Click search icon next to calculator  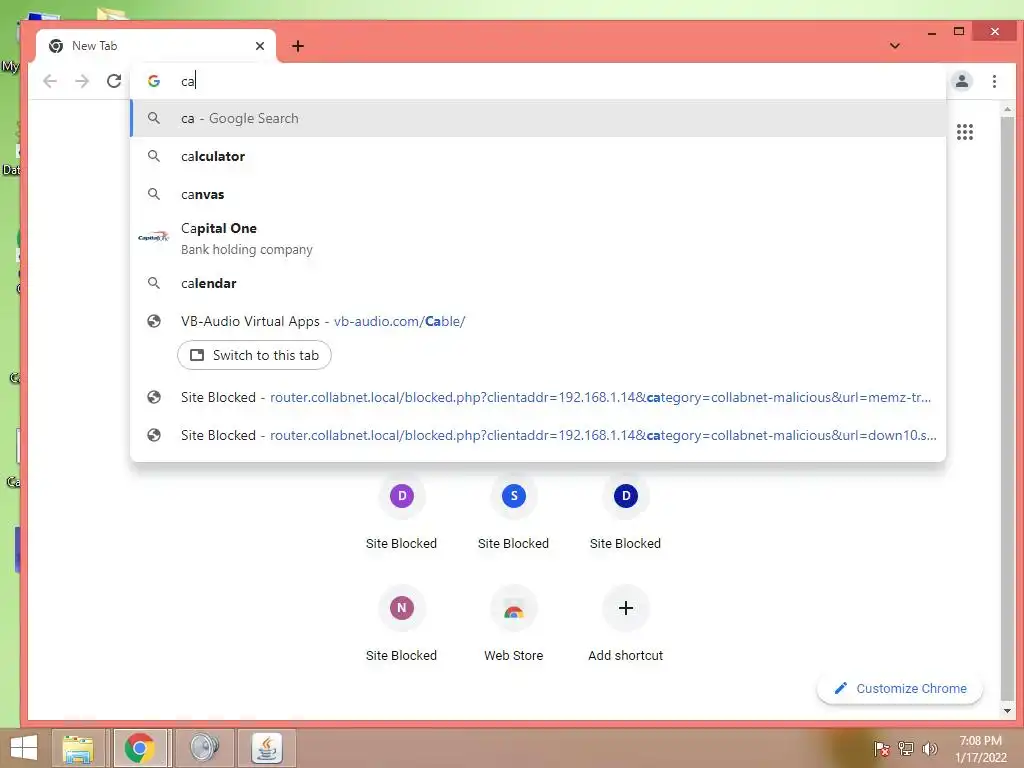pos(153,156)
